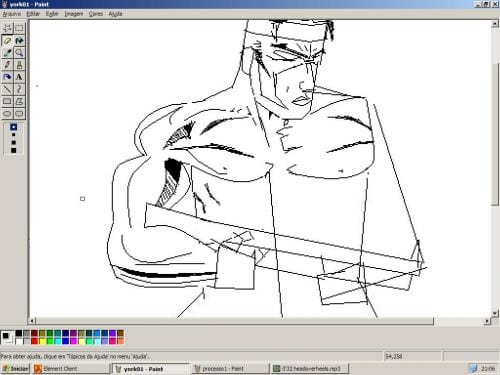Viewport: 500px width, 375px height.
Task: Choose the second smallest eraser size
Action: (13, 135)
